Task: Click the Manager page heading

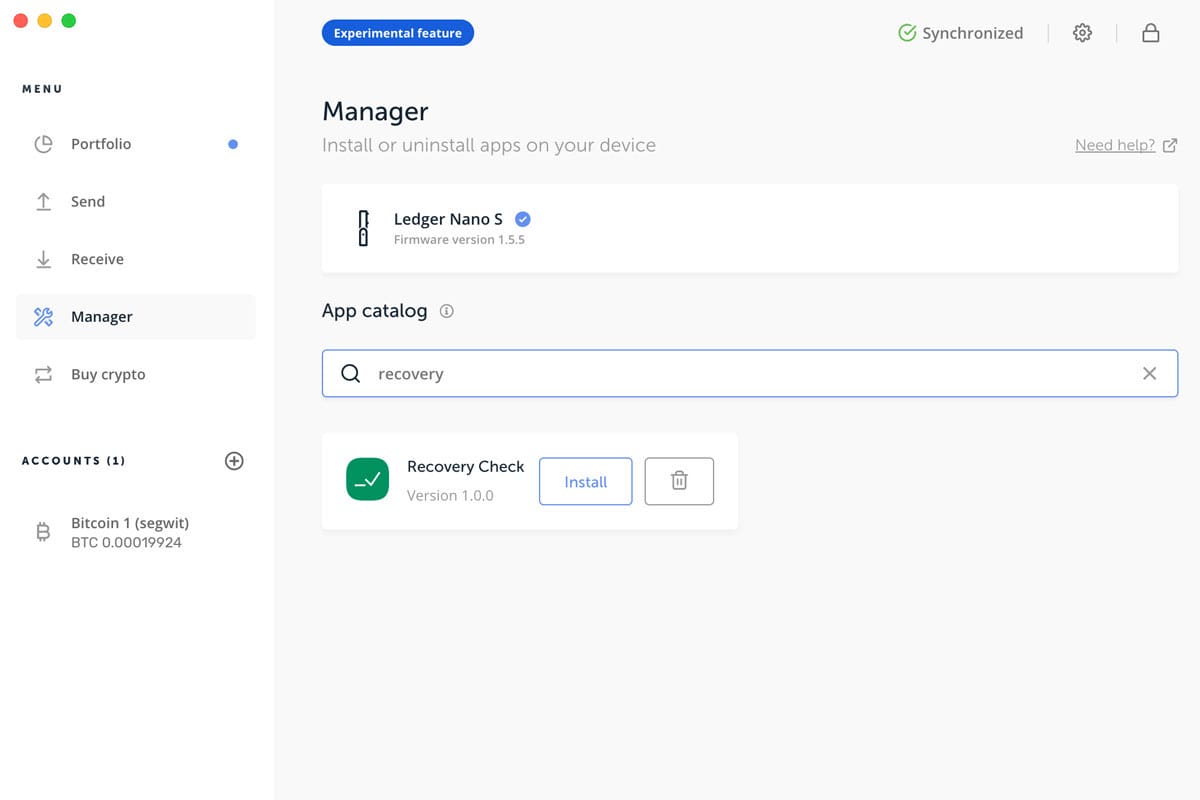Action: (x=375, y=112)
